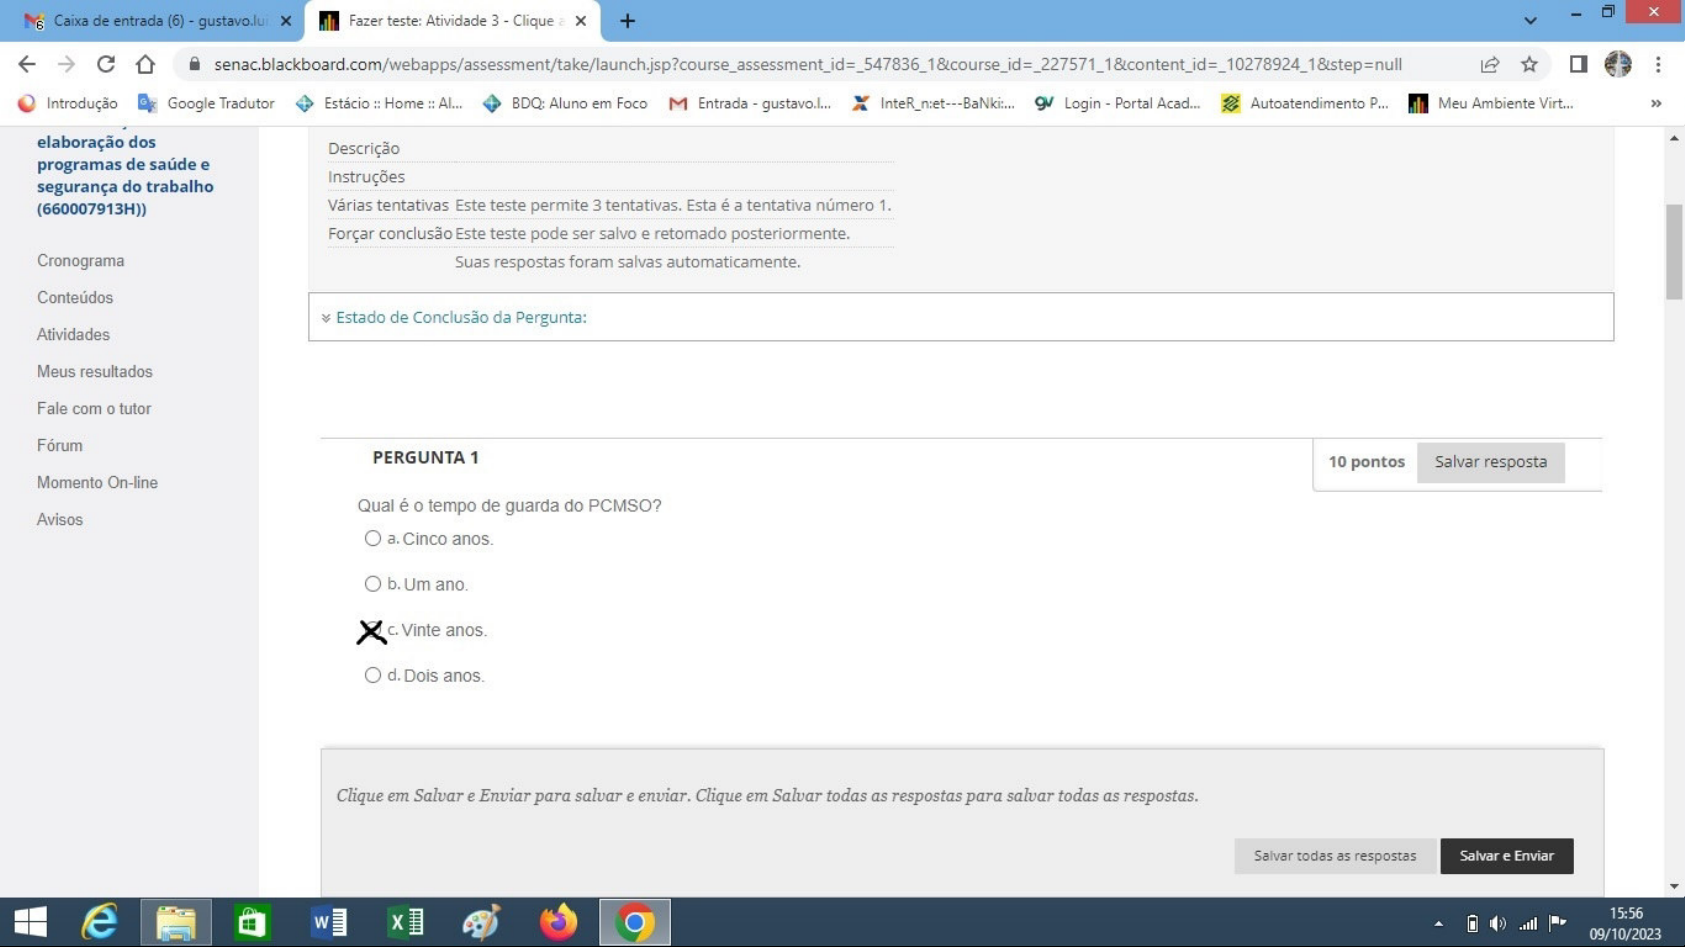Expand Estado de Conclusão da Pergunta section
This screenshot has height=947, width=1685.
[x=460, y=317]
